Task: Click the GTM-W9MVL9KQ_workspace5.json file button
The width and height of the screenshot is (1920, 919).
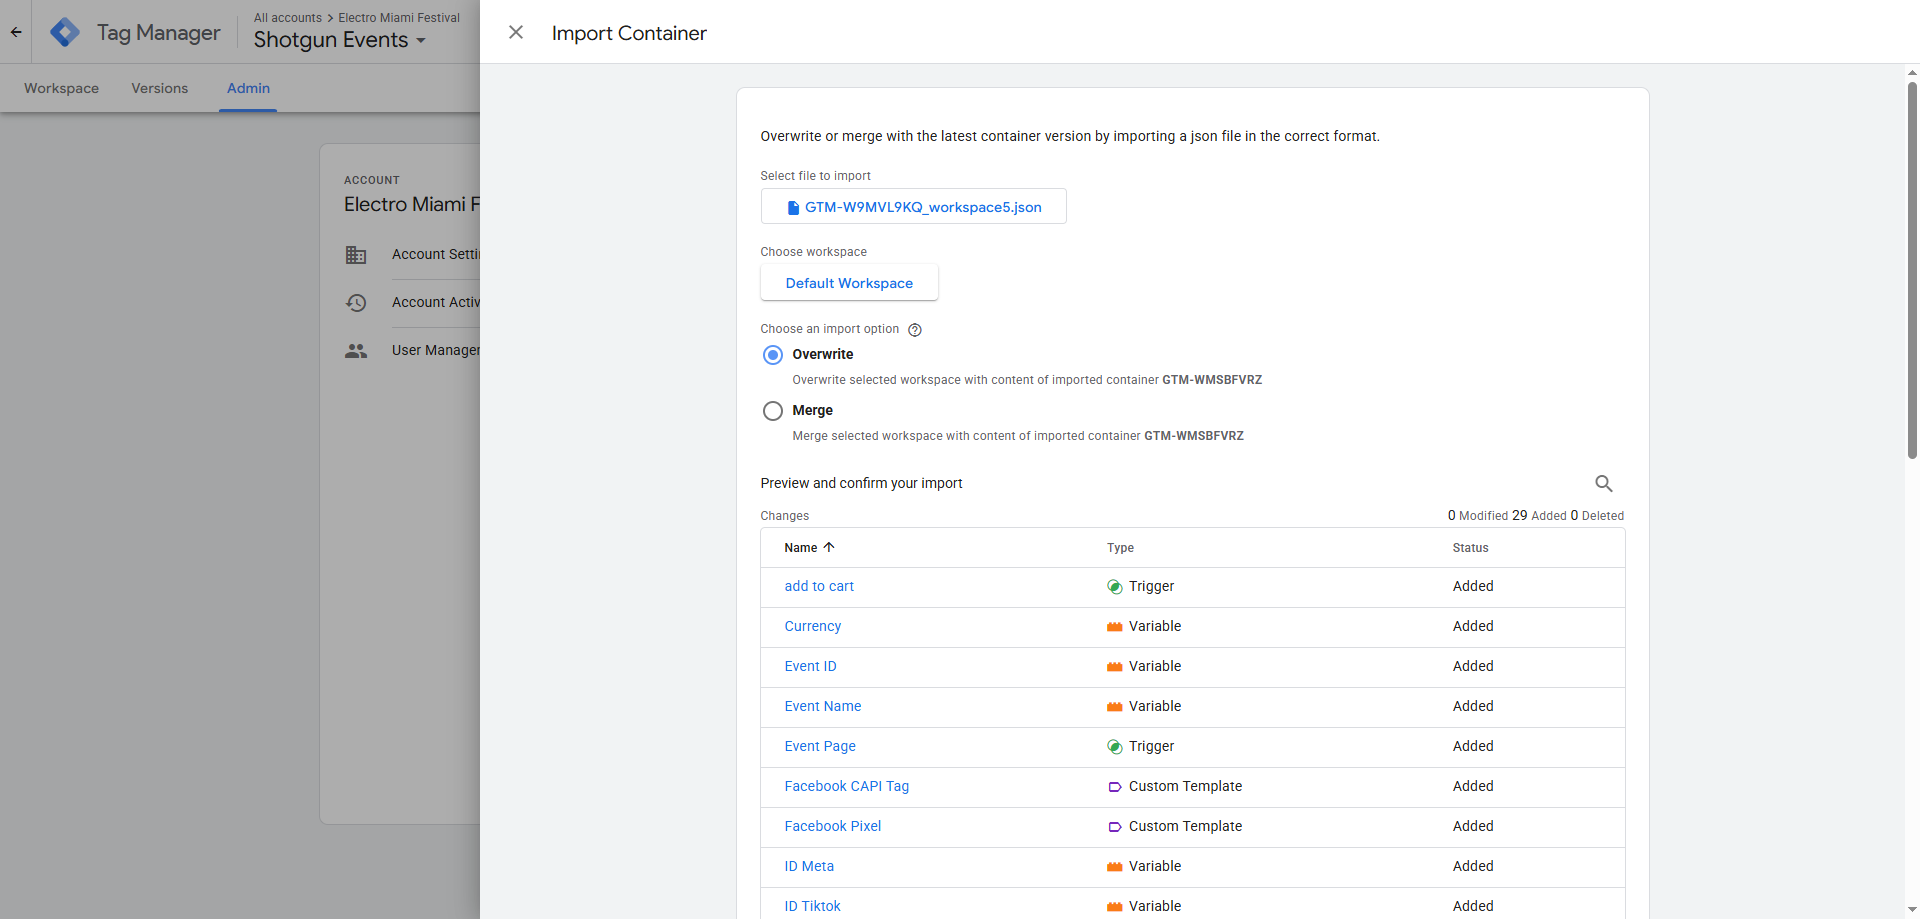Action: (913, 206)
